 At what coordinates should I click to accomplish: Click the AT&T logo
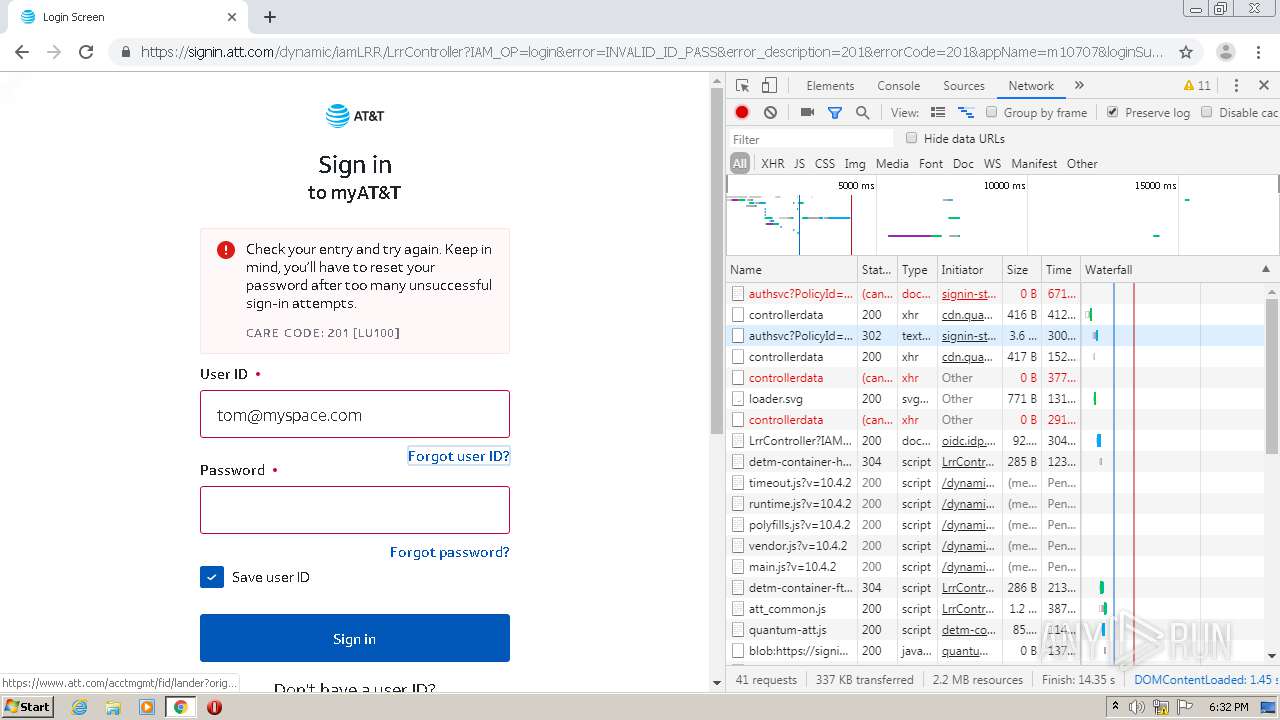(x=355, y=116)
